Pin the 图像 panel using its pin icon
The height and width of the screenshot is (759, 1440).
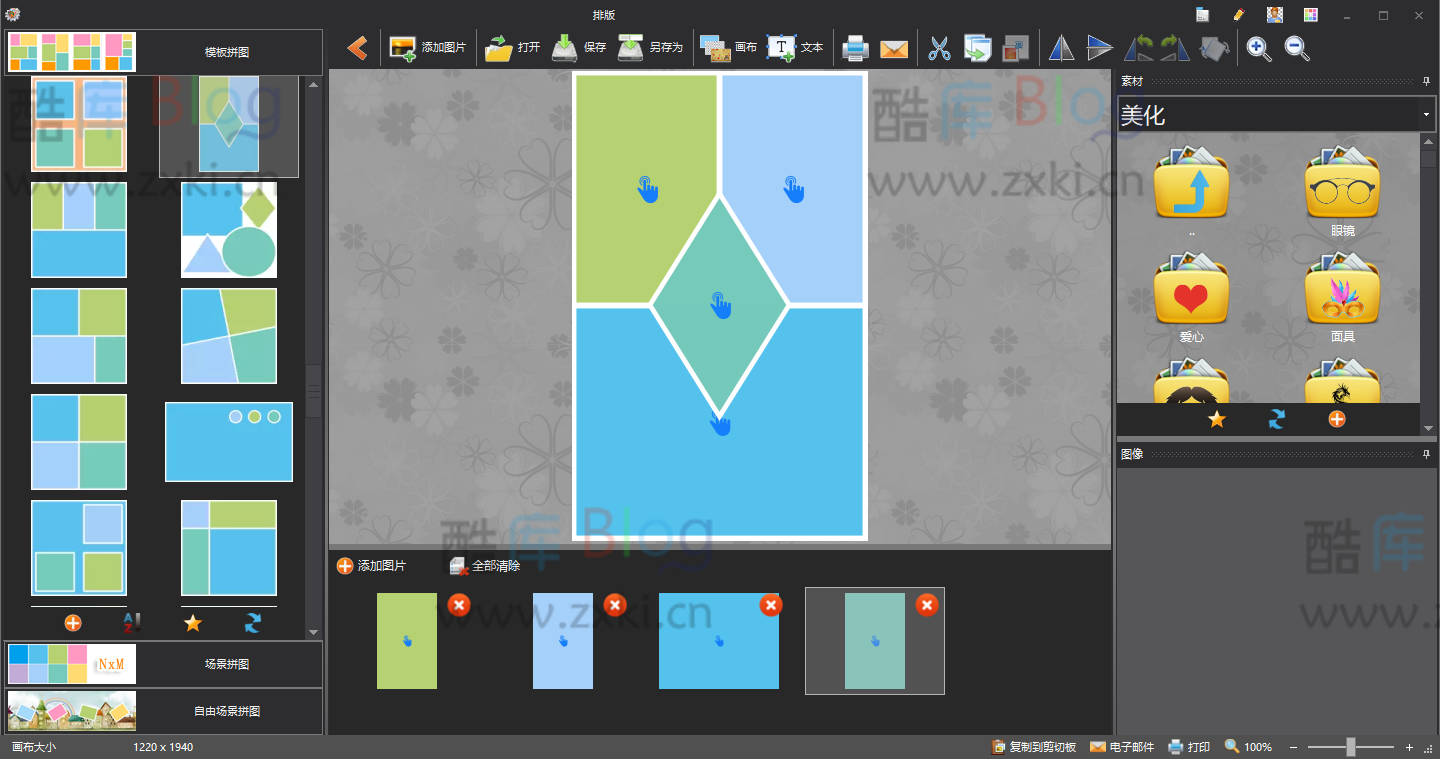(1427, 454)
